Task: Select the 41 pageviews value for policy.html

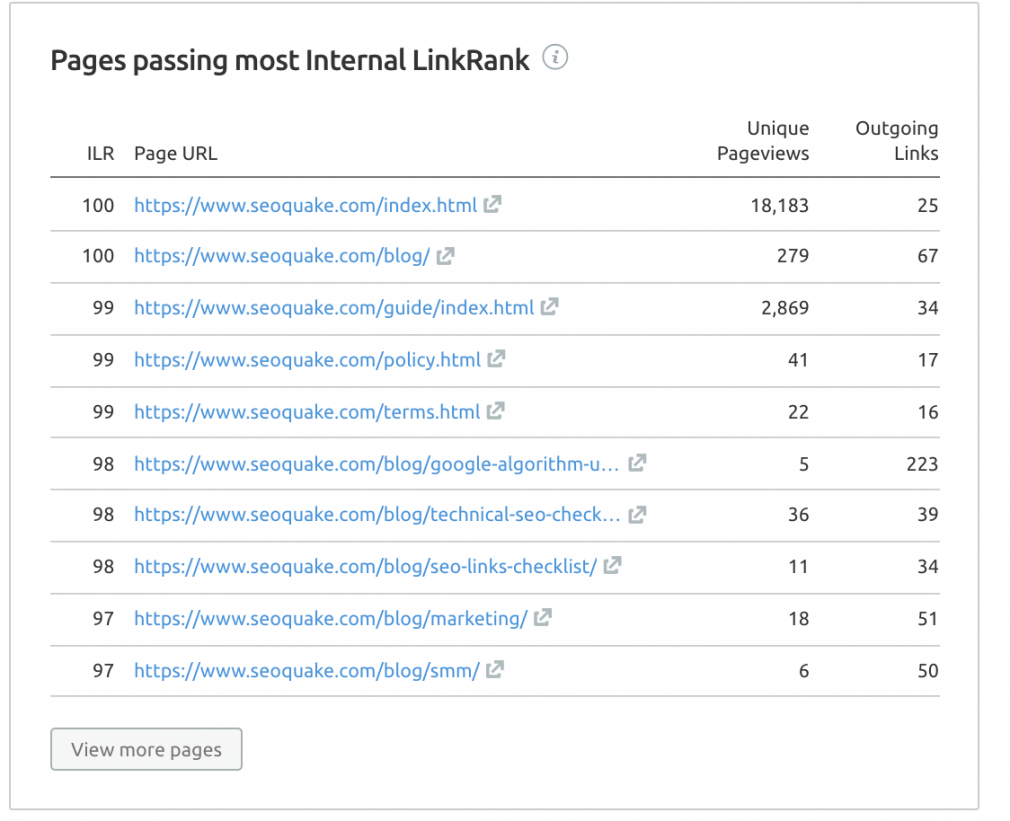Action: (798, 360)
